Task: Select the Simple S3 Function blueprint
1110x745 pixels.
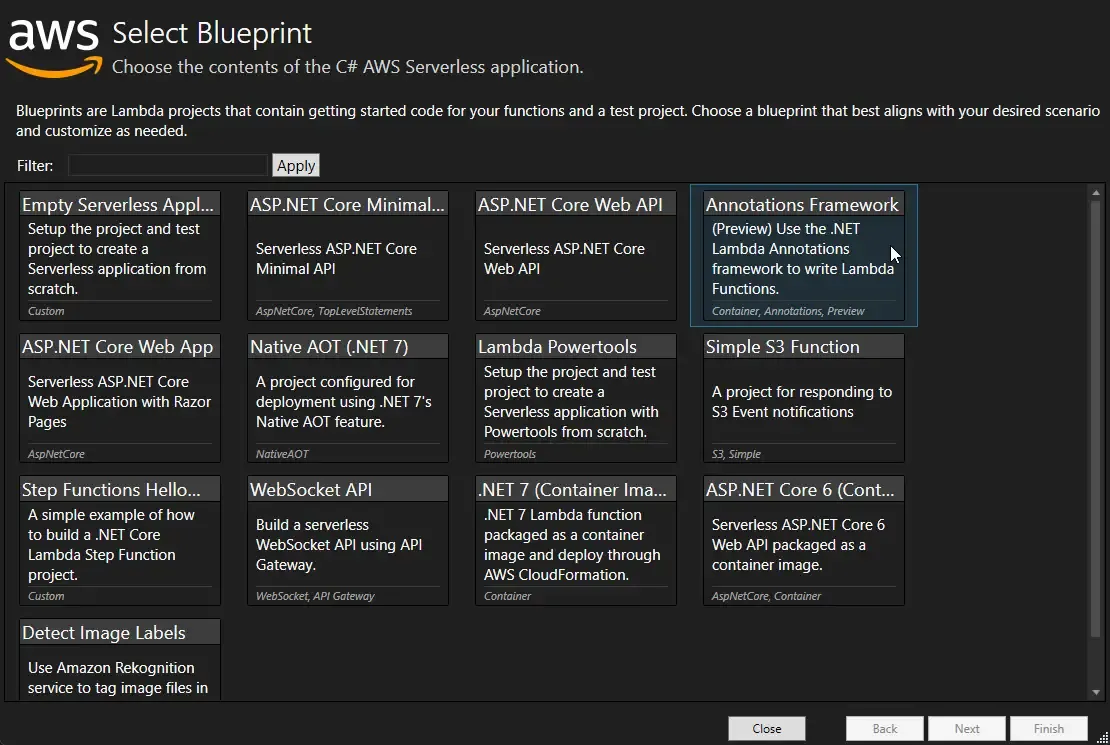Action: point(803,398)
